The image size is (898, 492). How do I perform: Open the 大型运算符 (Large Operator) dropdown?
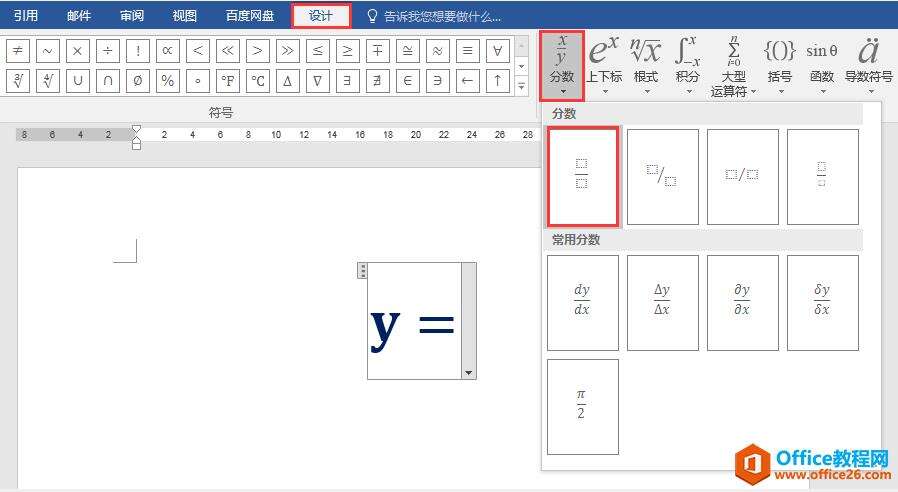point(733,66)
